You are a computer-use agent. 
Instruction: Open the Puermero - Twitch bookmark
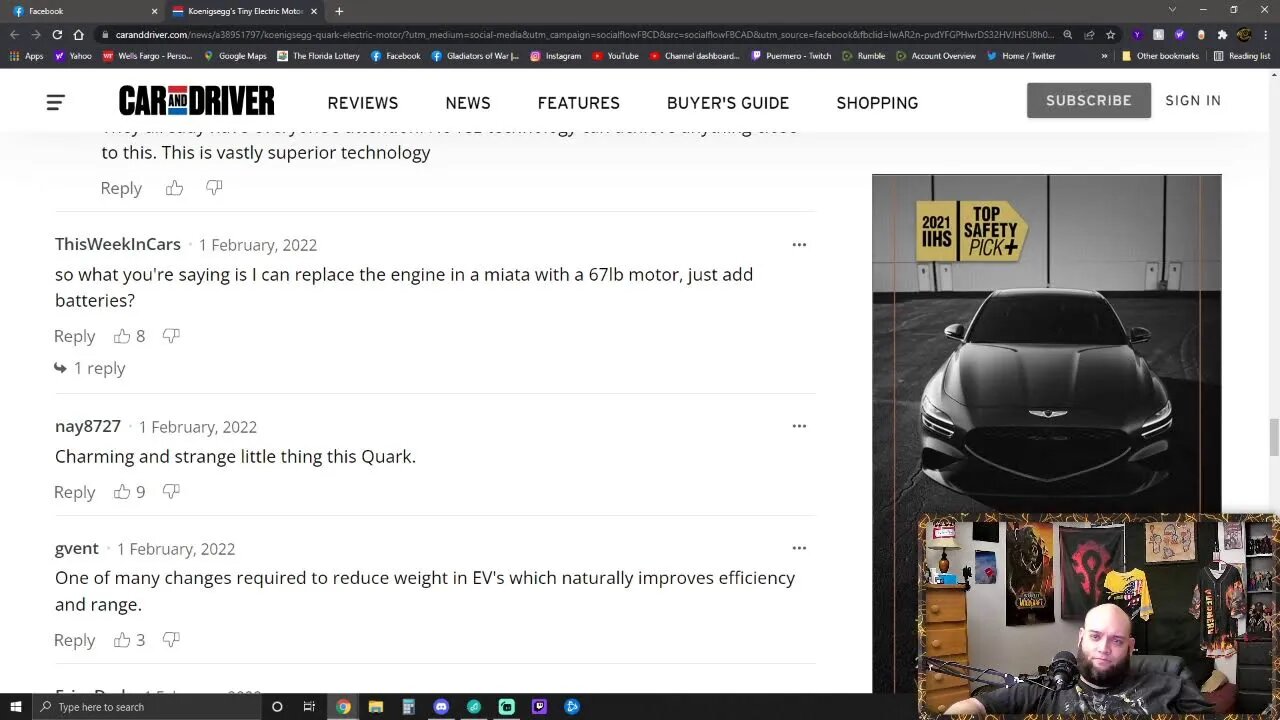[x=792, y=56]
